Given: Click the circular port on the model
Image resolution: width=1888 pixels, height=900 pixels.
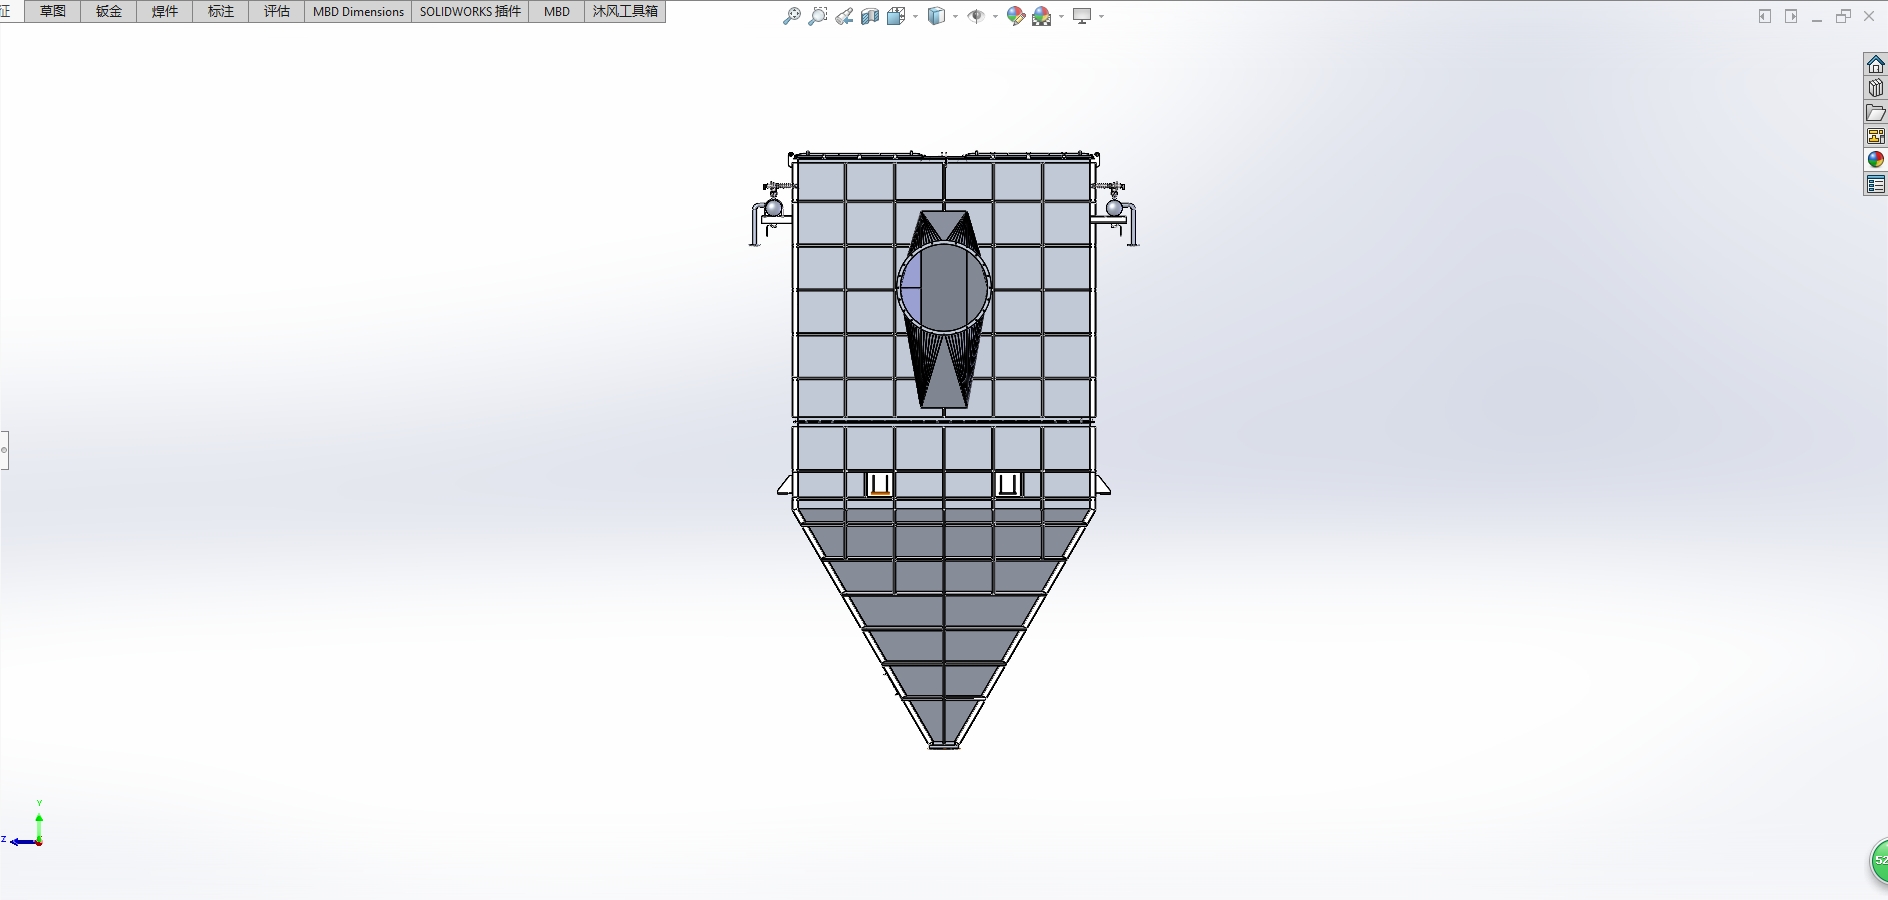Looking at the screenshot, I should (944, 288).
